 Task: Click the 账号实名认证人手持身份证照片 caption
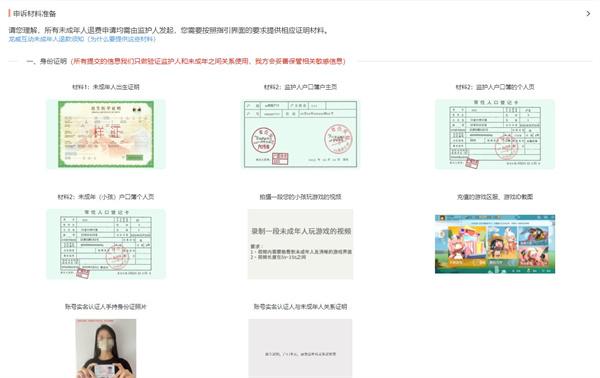pyautogui.click(x=106, y=307)
